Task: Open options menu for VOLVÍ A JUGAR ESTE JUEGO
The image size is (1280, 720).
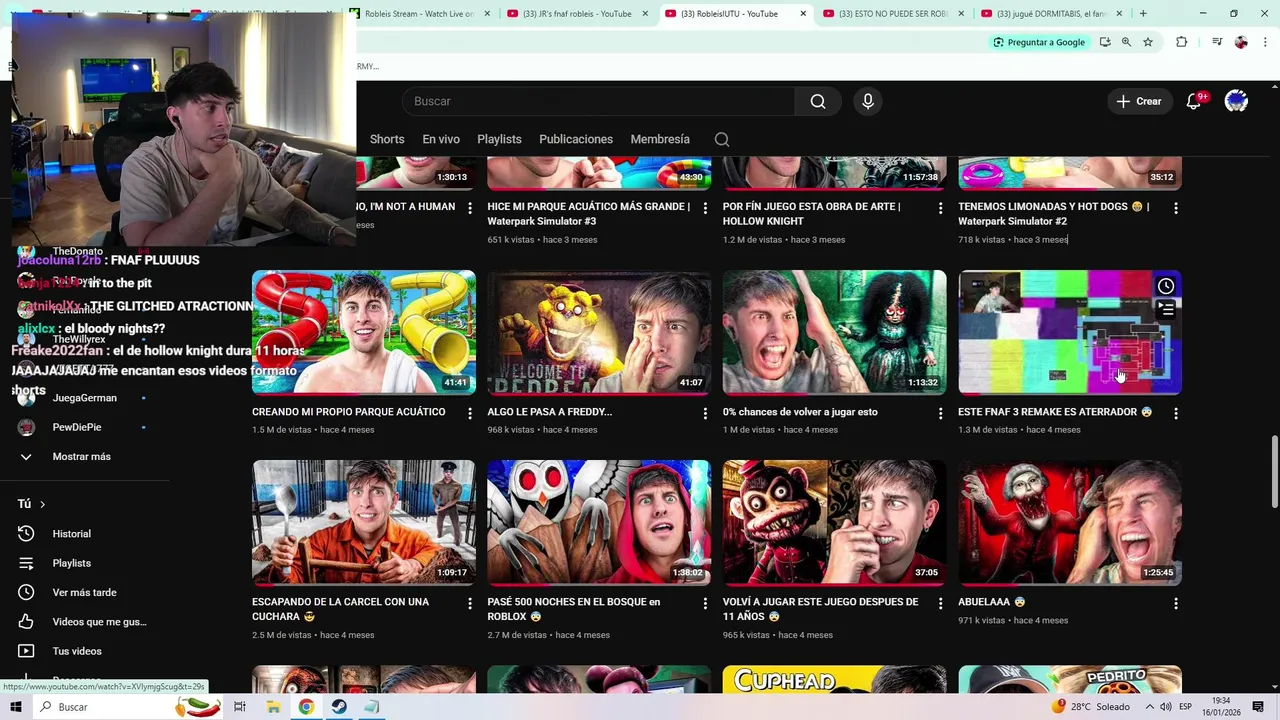Action: [940, 603]
